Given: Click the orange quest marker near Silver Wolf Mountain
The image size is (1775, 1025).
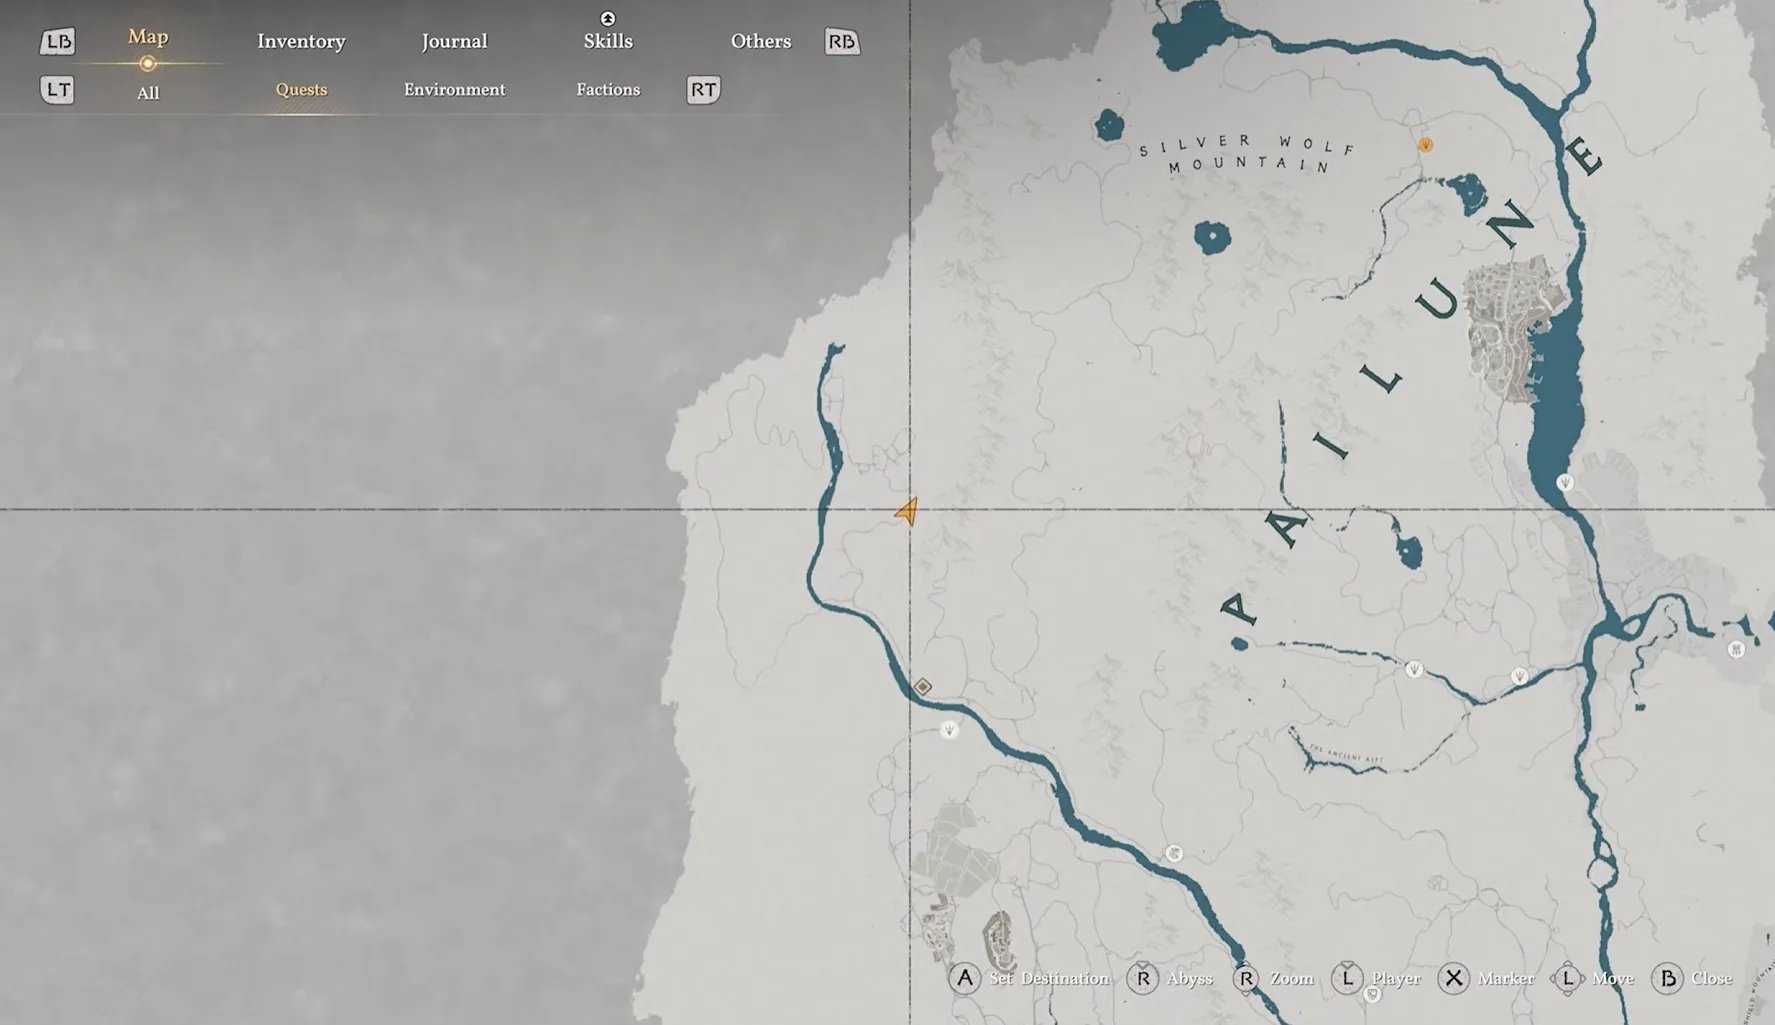Looking at the screenshot, I should pos(1425,145).
